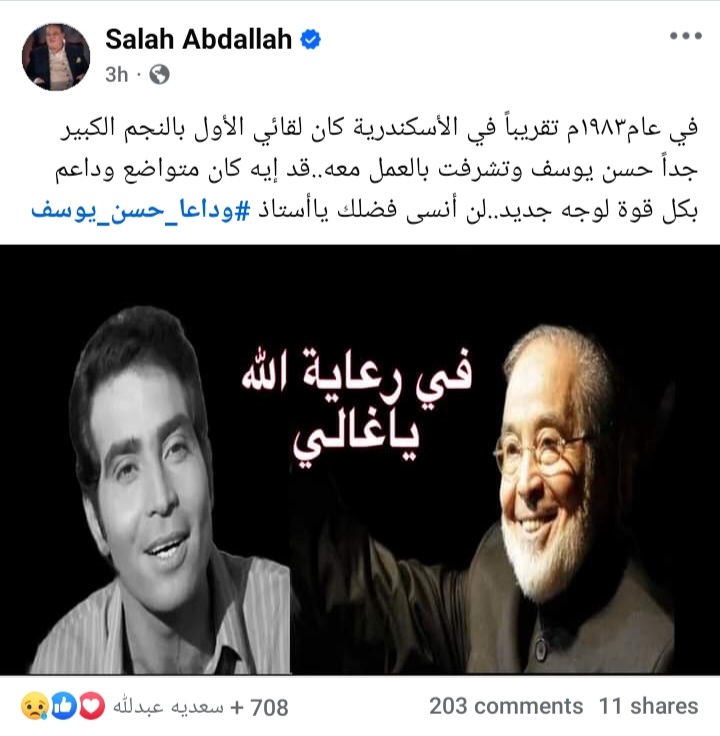
Task: Click the red heart love reaction icon
Action: click(x=92, y=705)
